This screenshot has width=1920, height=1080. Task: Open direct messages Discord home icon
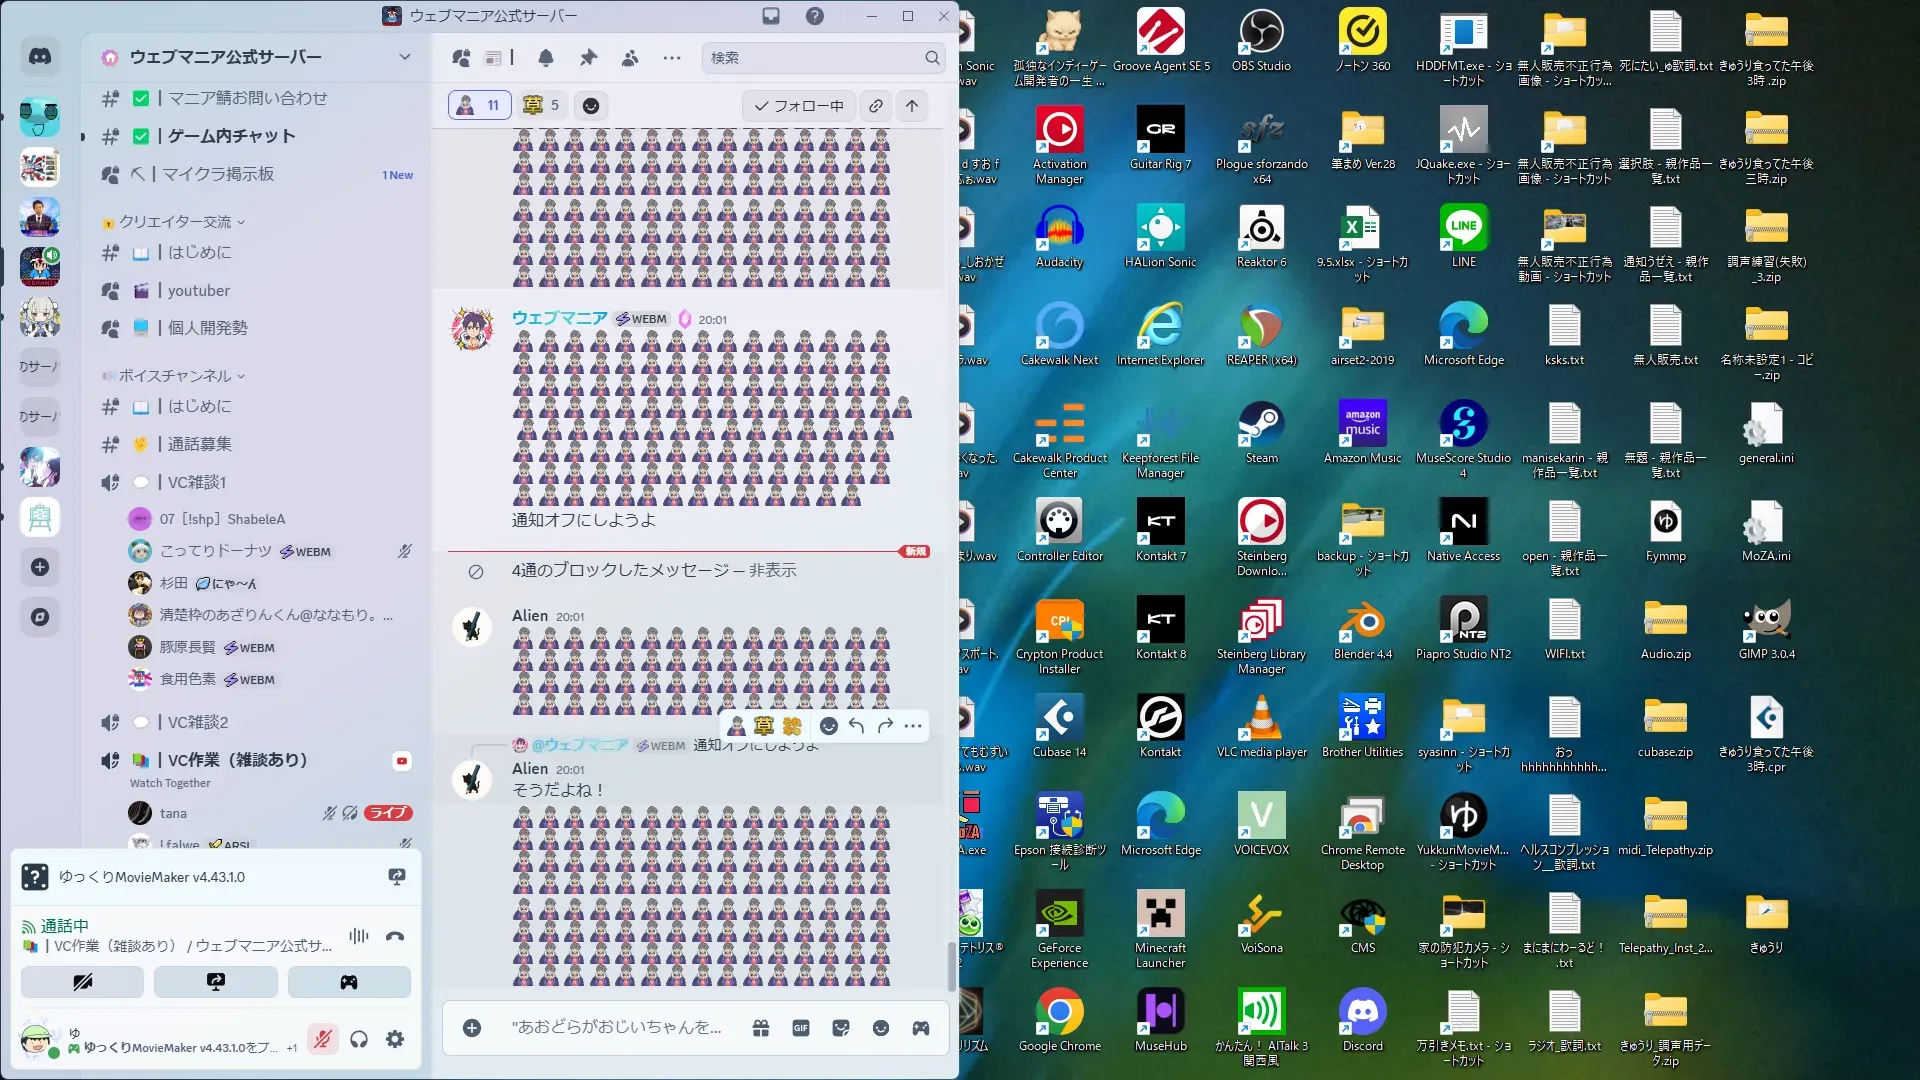coord(40,57)
